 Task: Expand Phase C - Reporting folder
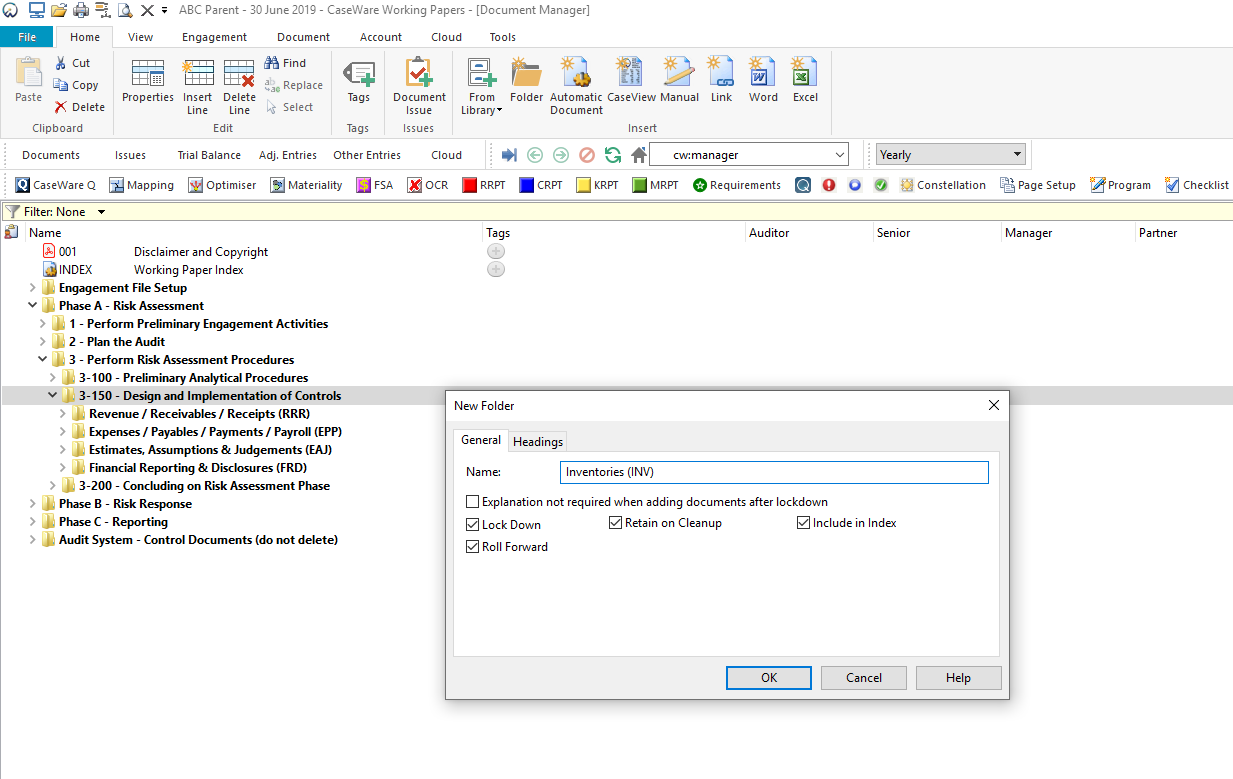33,522
